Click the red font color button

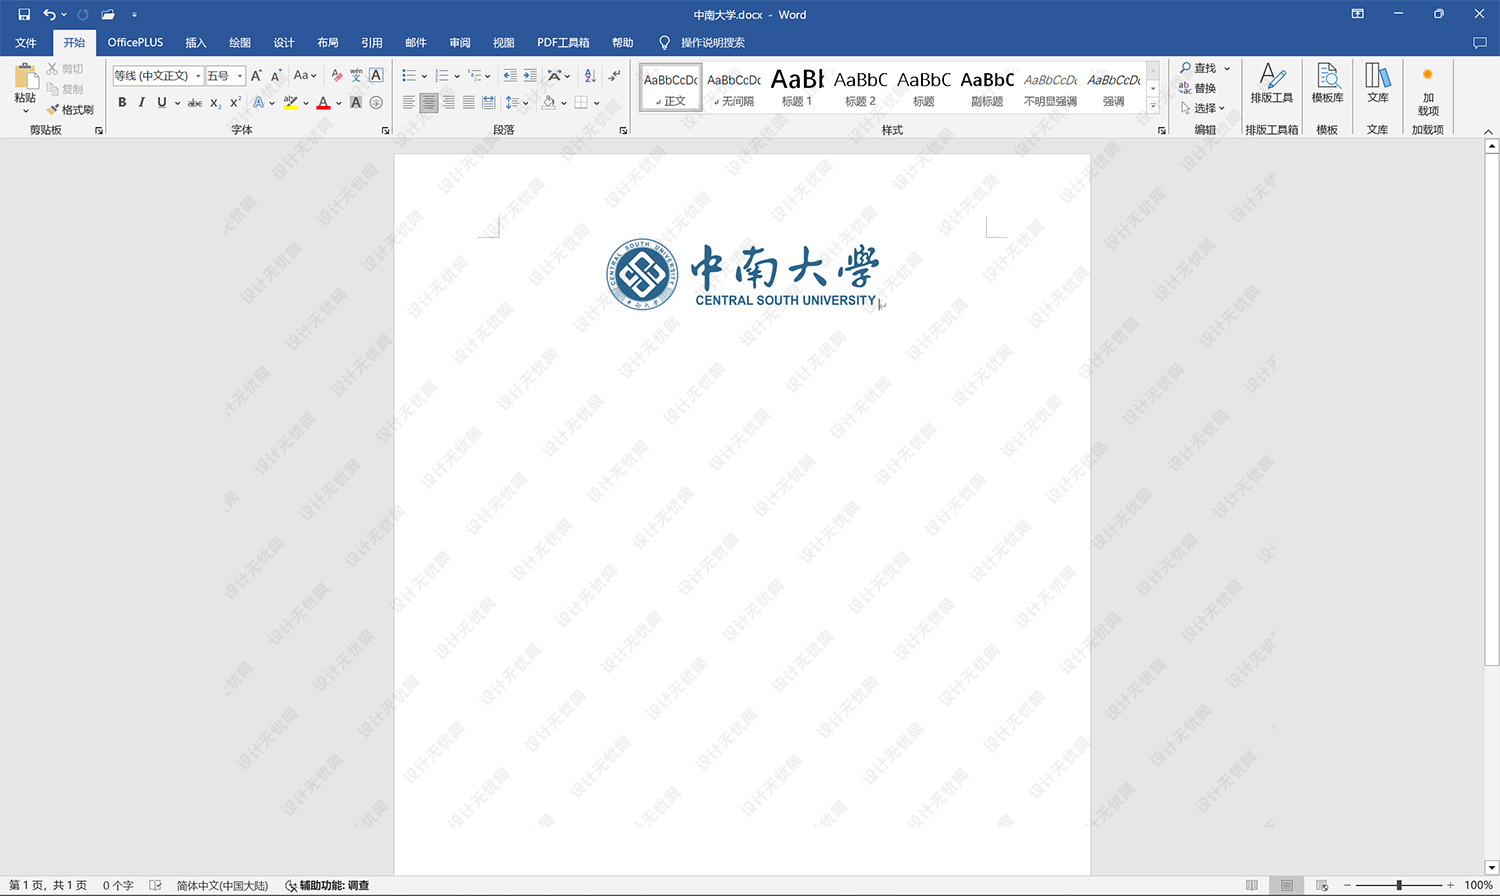323,103
